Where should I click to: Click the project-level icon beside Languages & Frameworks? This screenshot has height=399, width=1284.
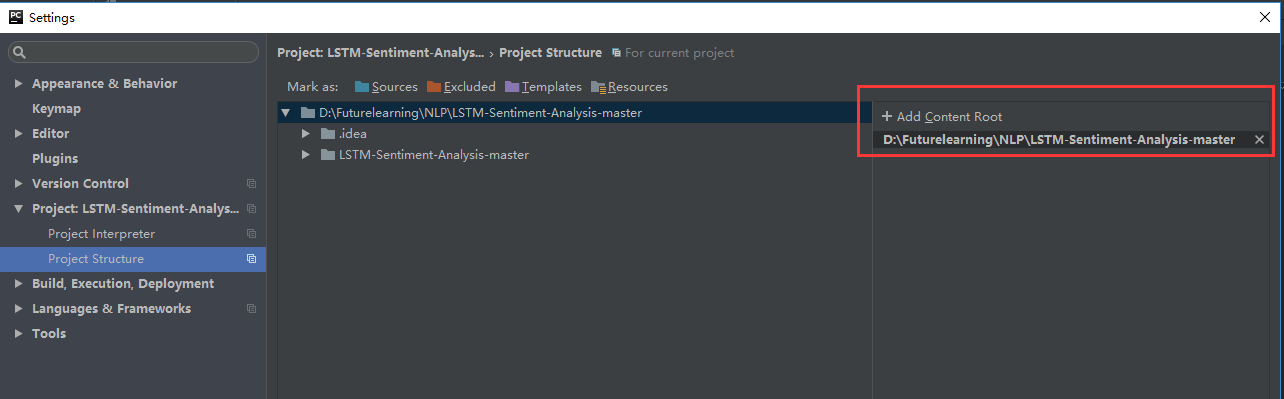coord(251,309)
